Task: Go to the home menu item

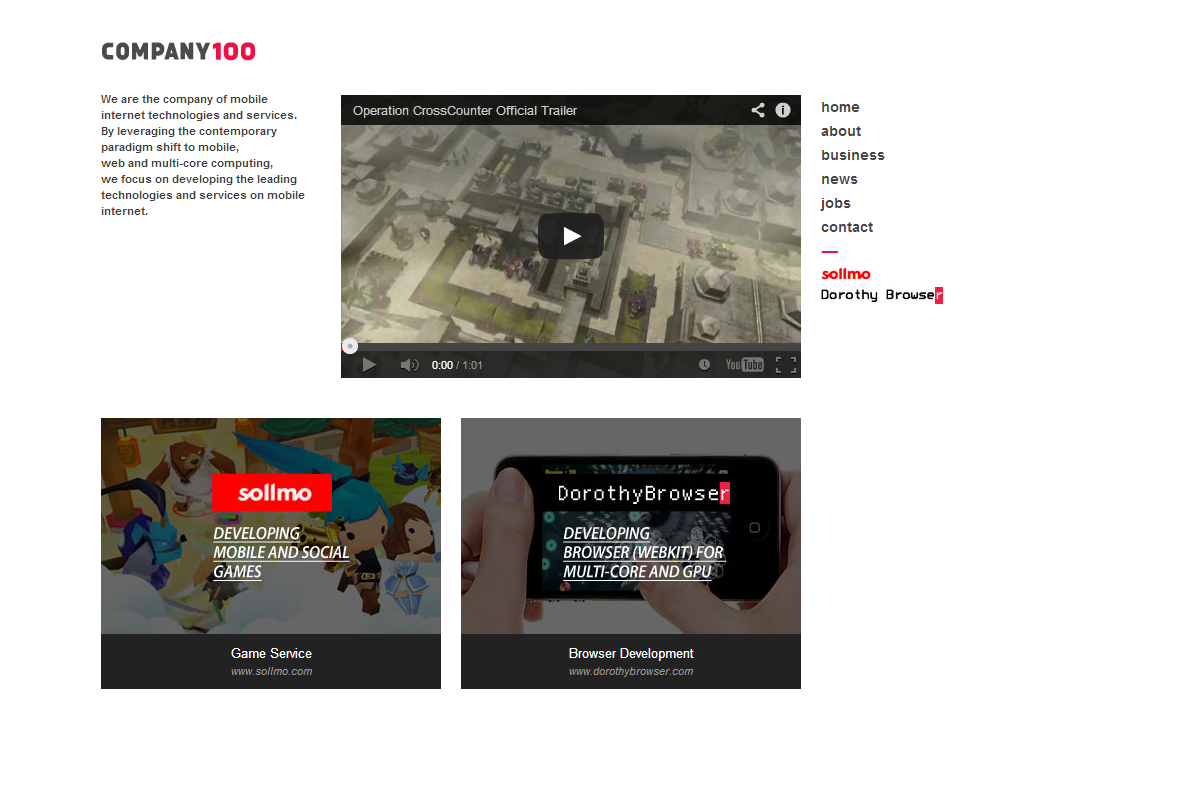Action: coord(840,108)
